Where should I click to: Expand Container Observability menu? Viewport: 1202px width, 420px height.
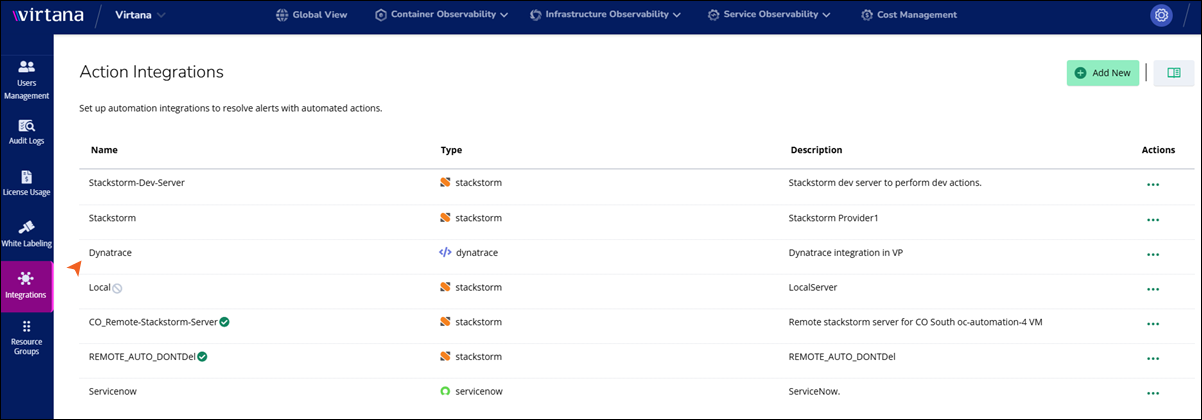pyautogui.click(x=441, y=15)
